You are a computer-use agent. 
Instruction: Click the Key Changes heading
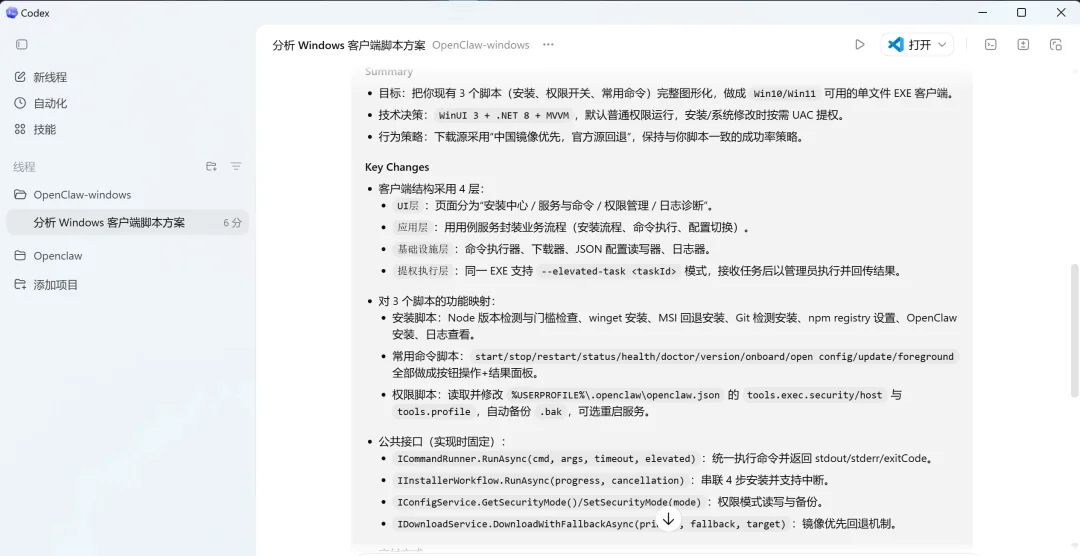(397, 167)
